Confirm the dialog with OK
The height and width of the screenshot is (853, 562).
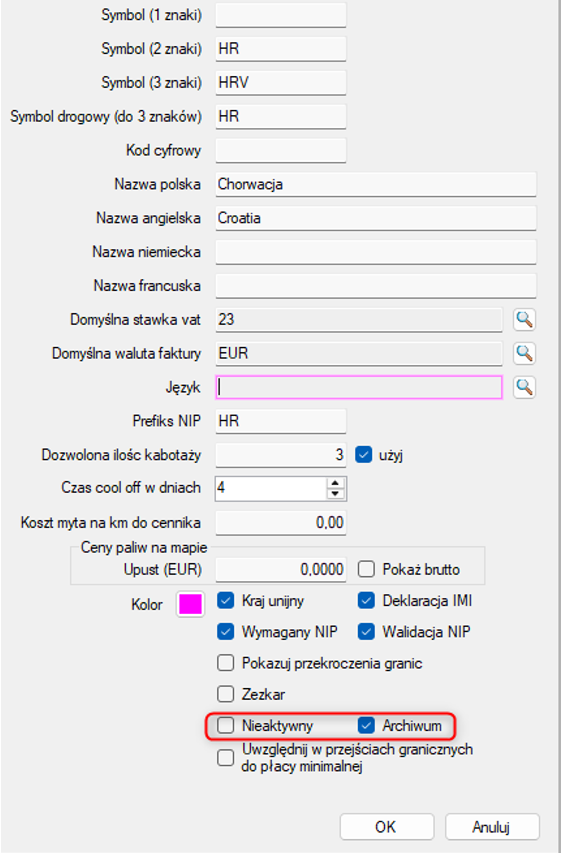[387, 827]
